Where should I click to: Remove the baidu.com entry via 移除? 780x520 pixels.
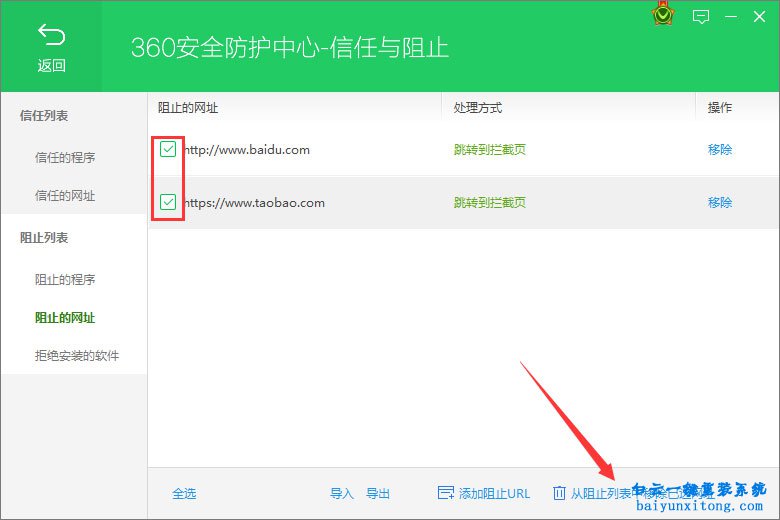tap(720, 150)
